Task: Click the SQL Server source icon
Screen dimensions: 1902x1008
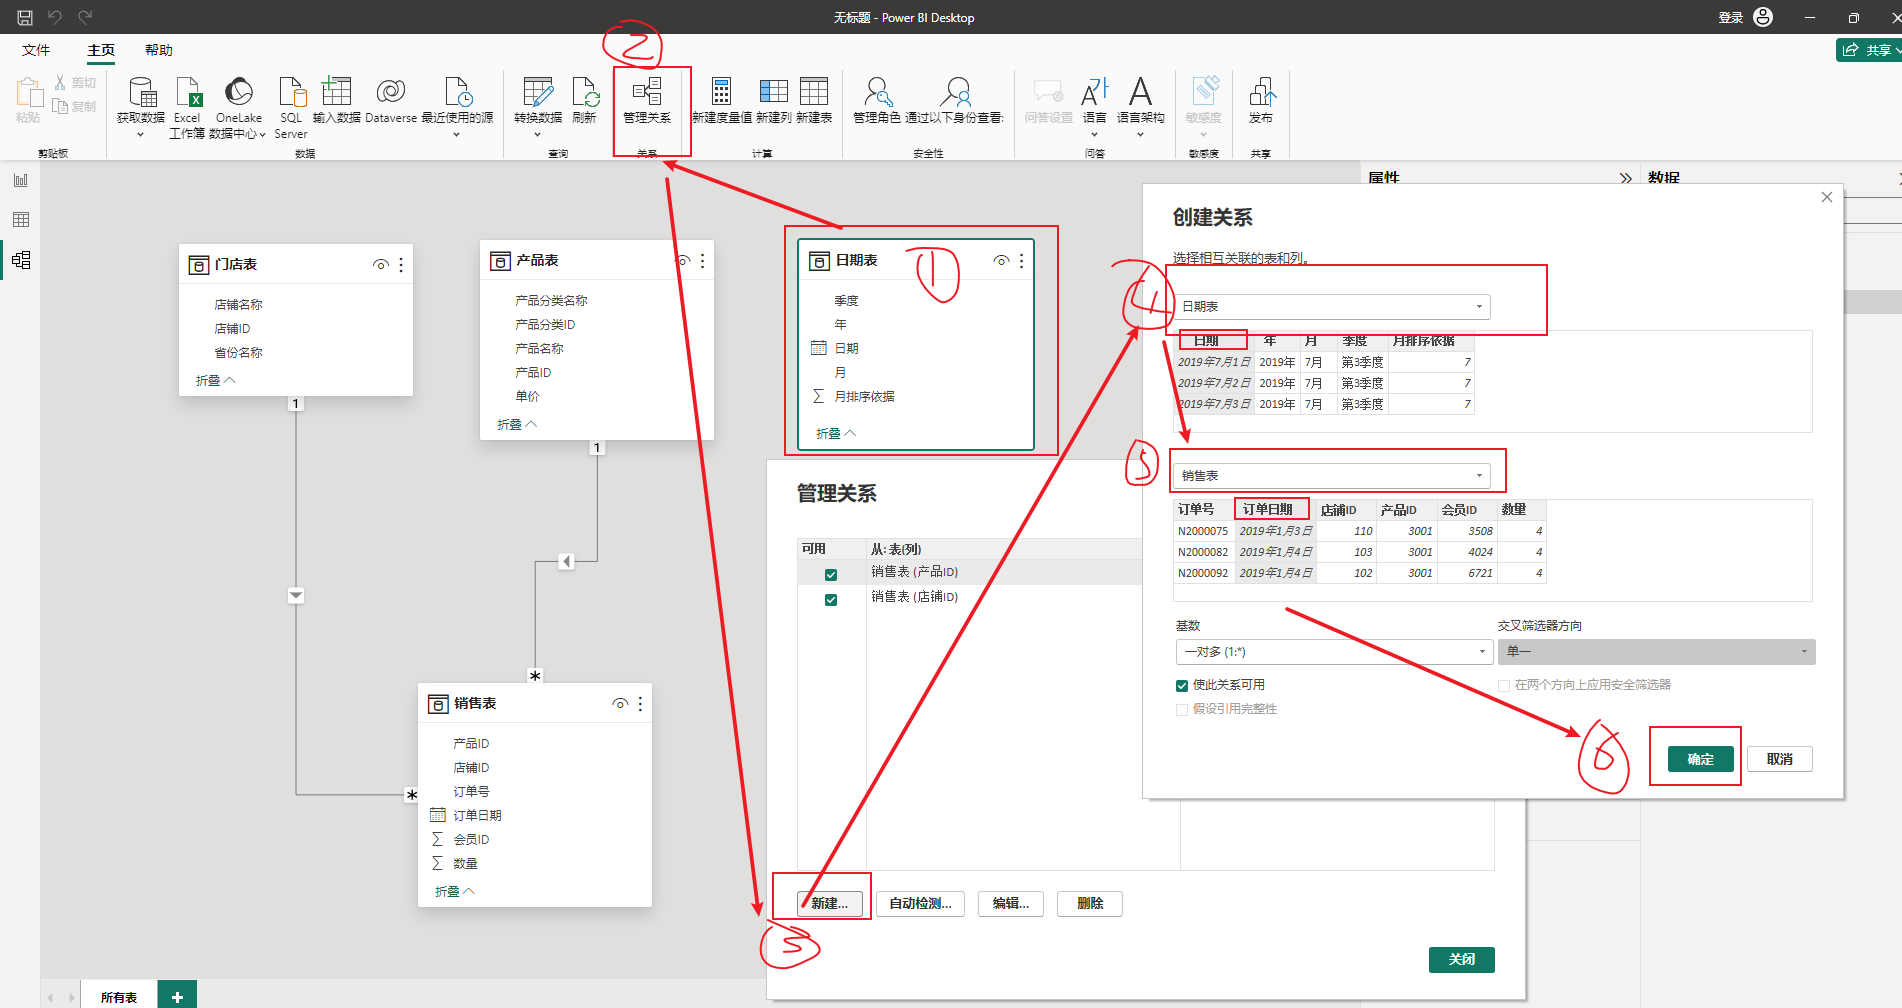Action: (x=291, y=106)
